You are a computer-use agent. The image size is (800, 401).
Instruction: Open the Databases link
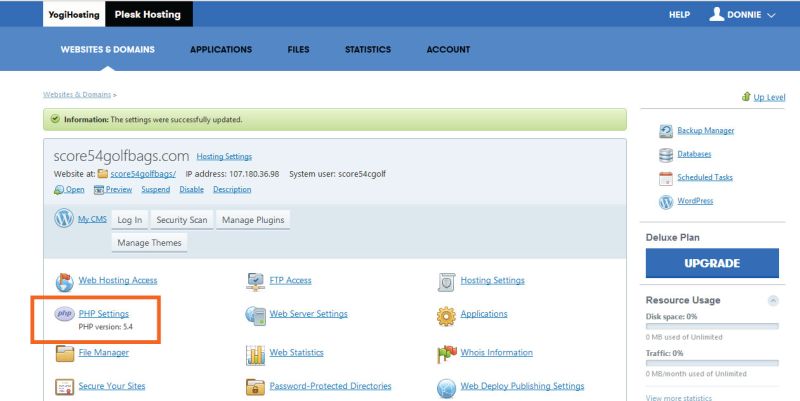pyautogui.click(x=694, y=154)
